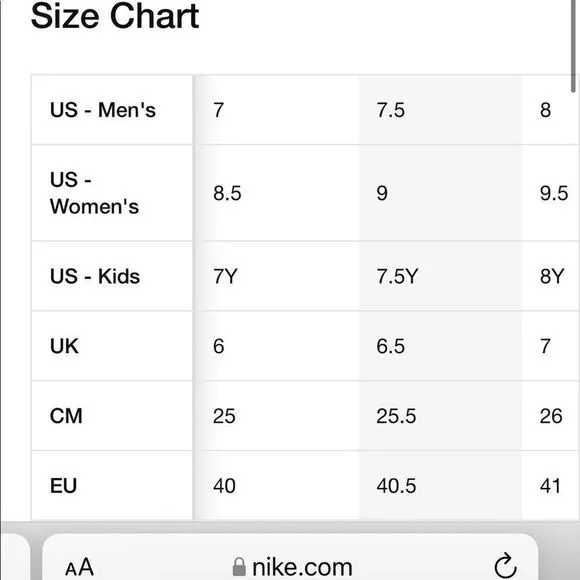The image size is (580, 580).
Task: Click the EU row header cell
Action: (x=112, y=486)
